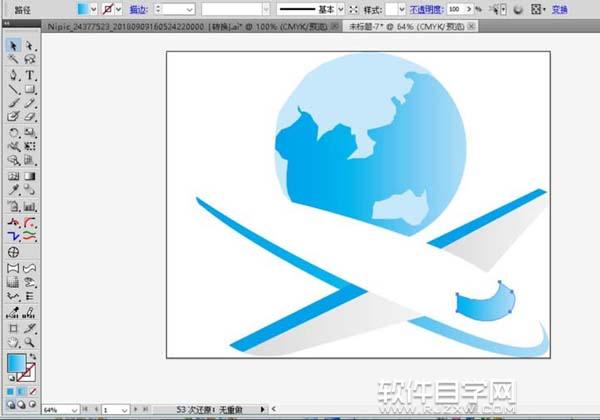Open the 不透明度 opacity panel link
The width and height of the screenshot is (600, 420).
pyautogui.click(x=426, y=10)
